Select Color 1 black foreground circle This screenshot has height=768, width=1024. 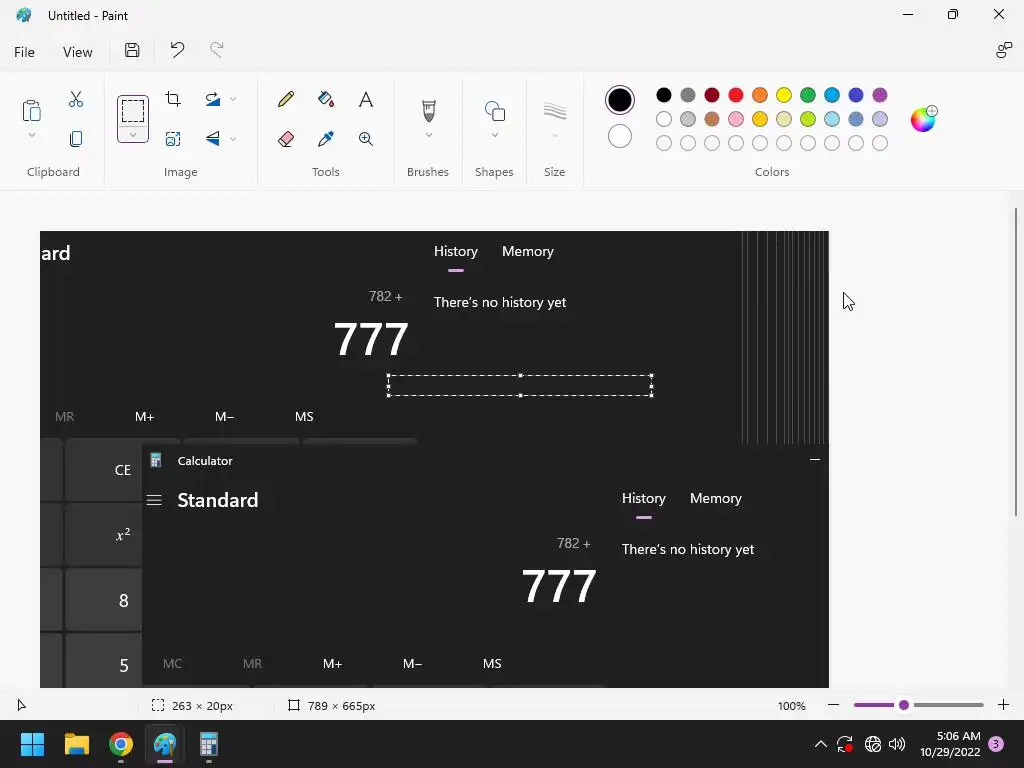[619, 99]
